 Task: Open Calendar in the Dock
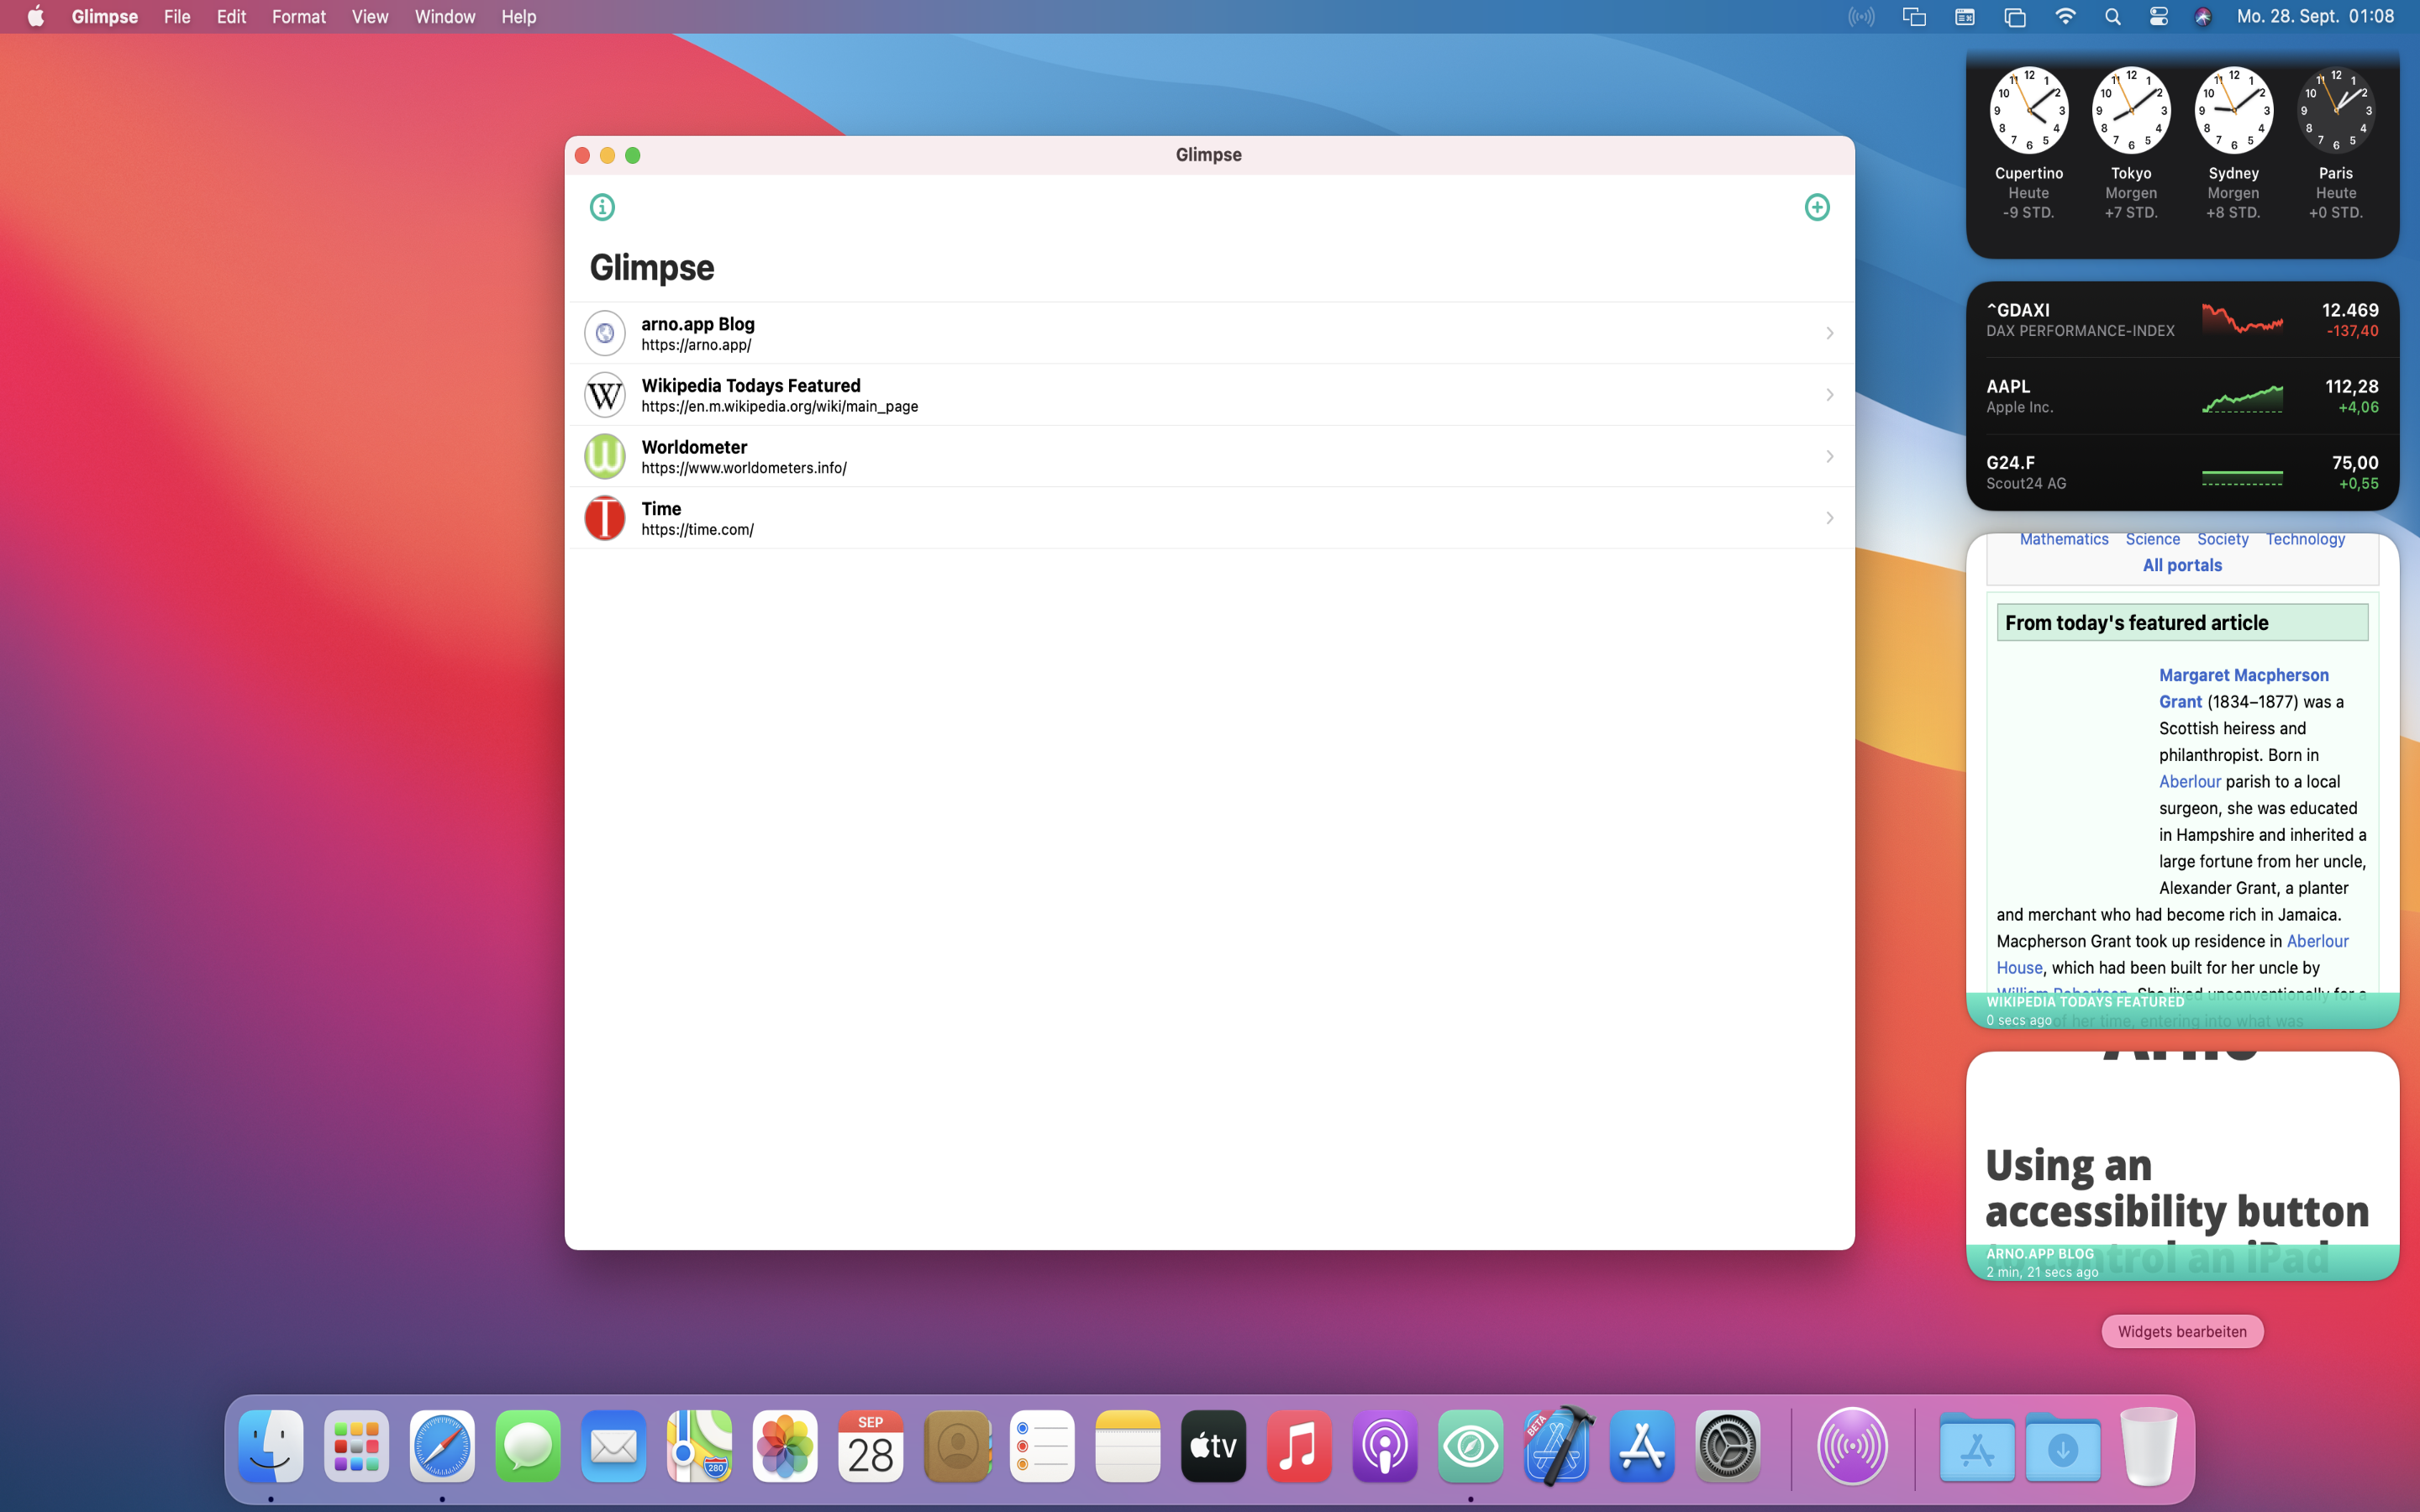[871, 1446]
